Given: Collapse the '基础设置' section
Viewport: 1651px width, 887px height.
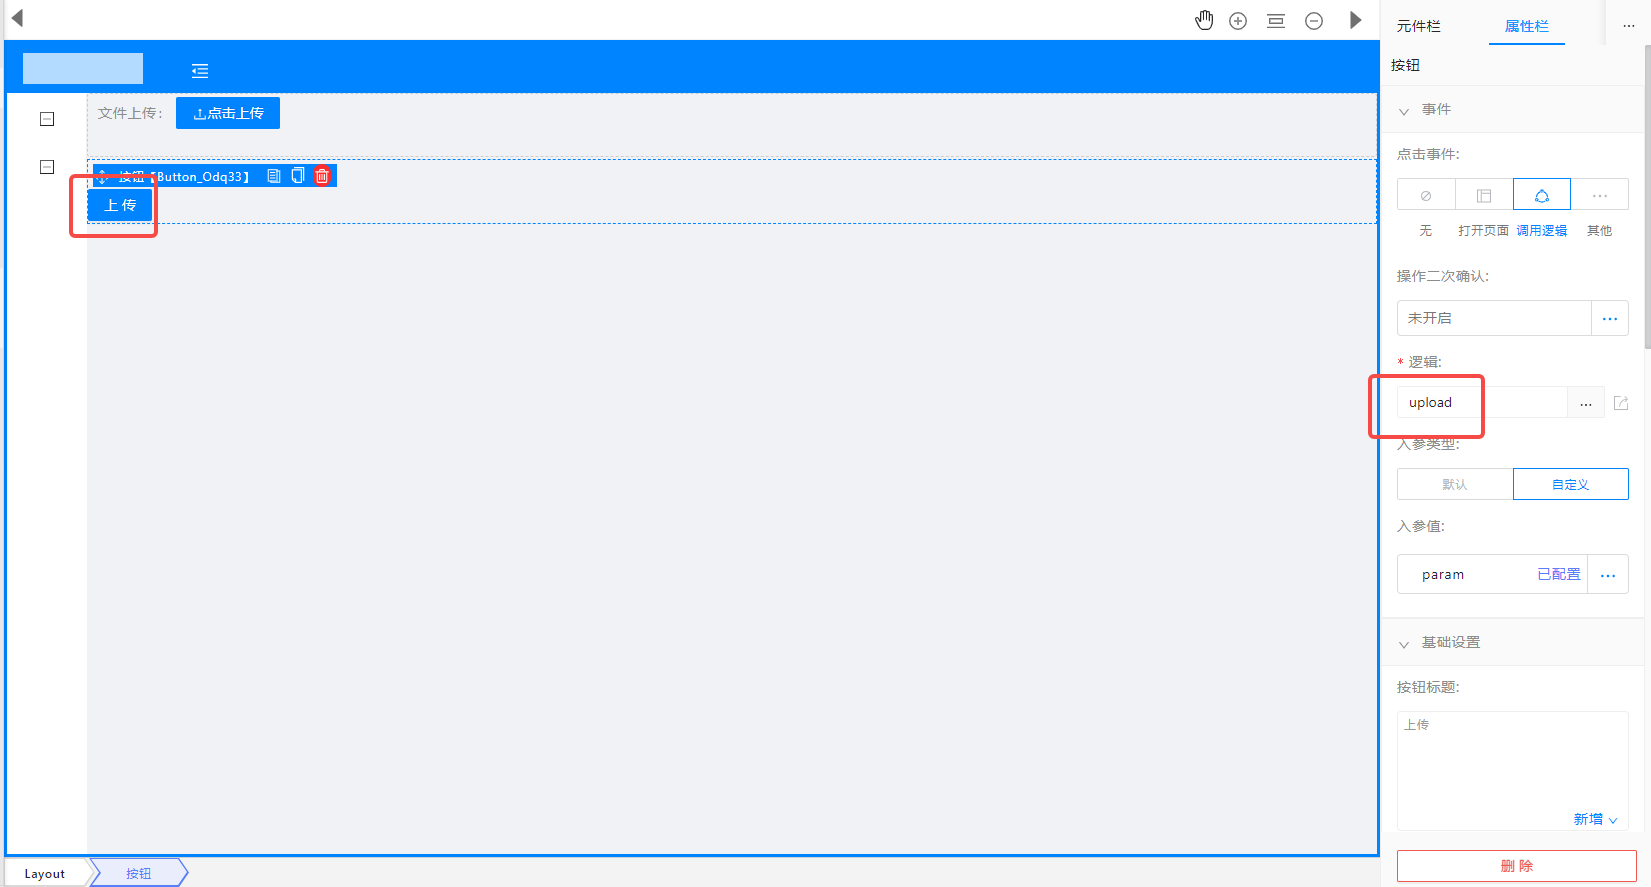Looking at the screenshot, I should tap(1404, 643).
